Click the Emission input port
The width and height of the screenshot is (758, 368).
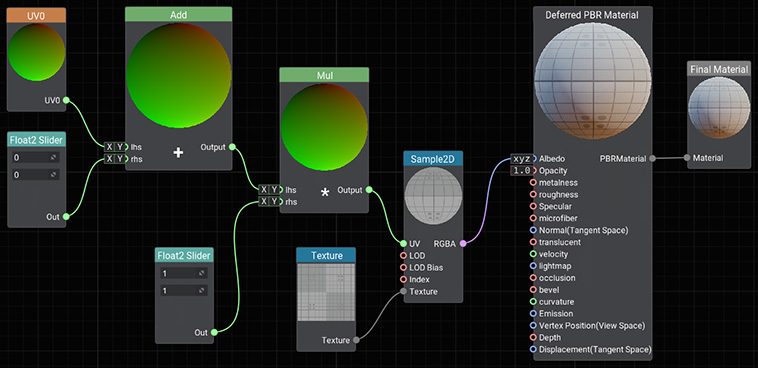[x=533, y=313]
